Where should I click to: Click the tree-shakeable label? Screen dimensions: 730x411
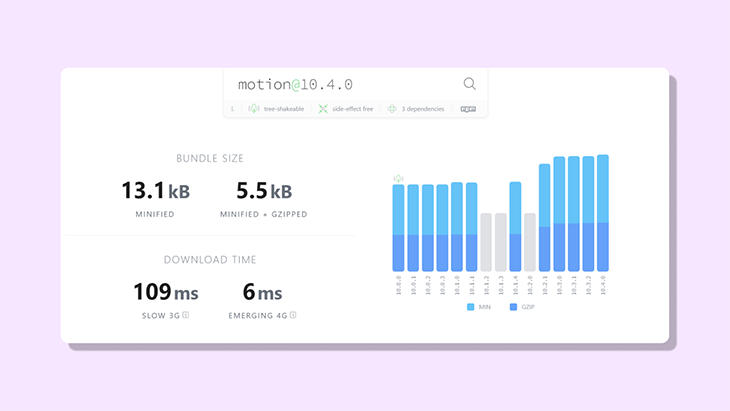284,109
